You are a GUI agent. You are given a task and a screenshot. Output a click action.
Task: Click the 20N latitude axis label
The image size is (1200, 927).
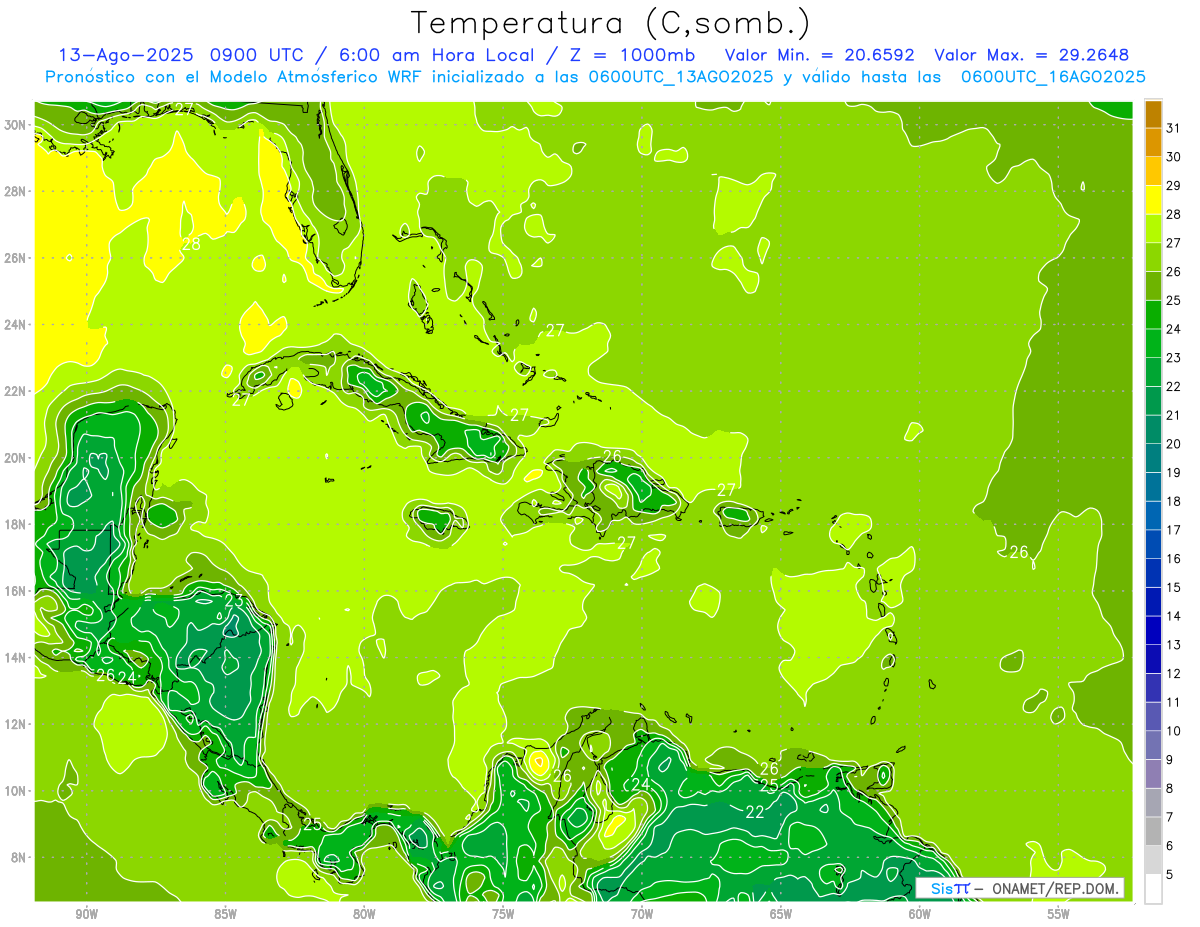click(15, 458)
